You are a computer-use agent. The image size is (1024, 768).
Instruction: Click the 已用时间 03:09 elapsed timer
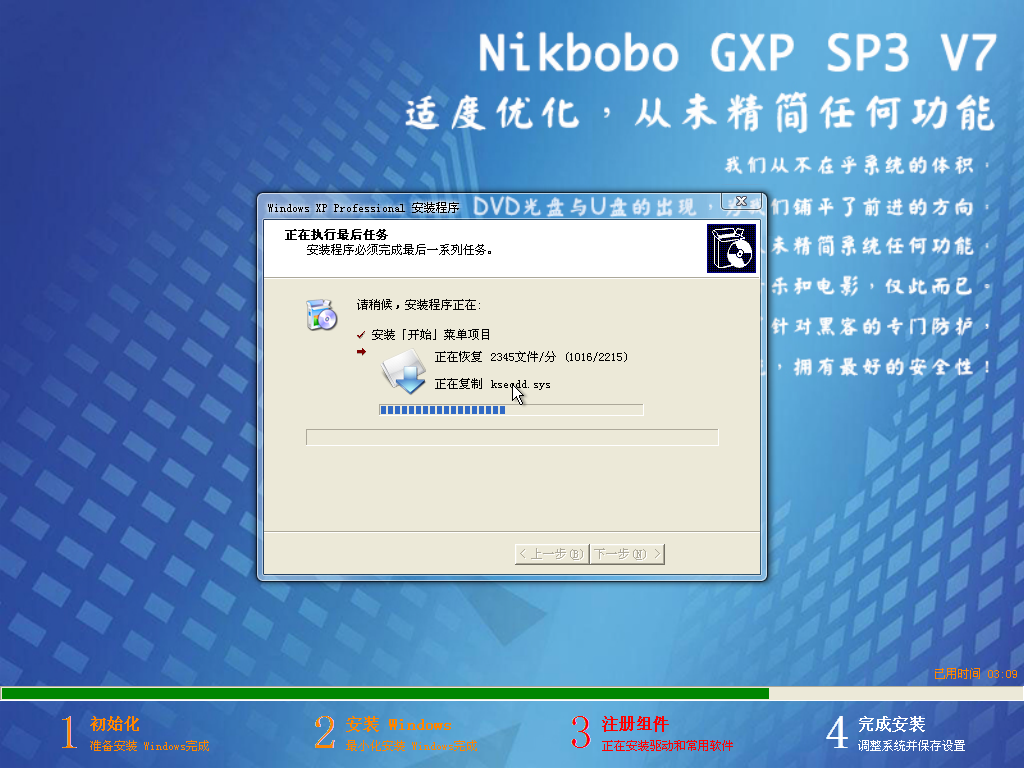pos(976,674)
